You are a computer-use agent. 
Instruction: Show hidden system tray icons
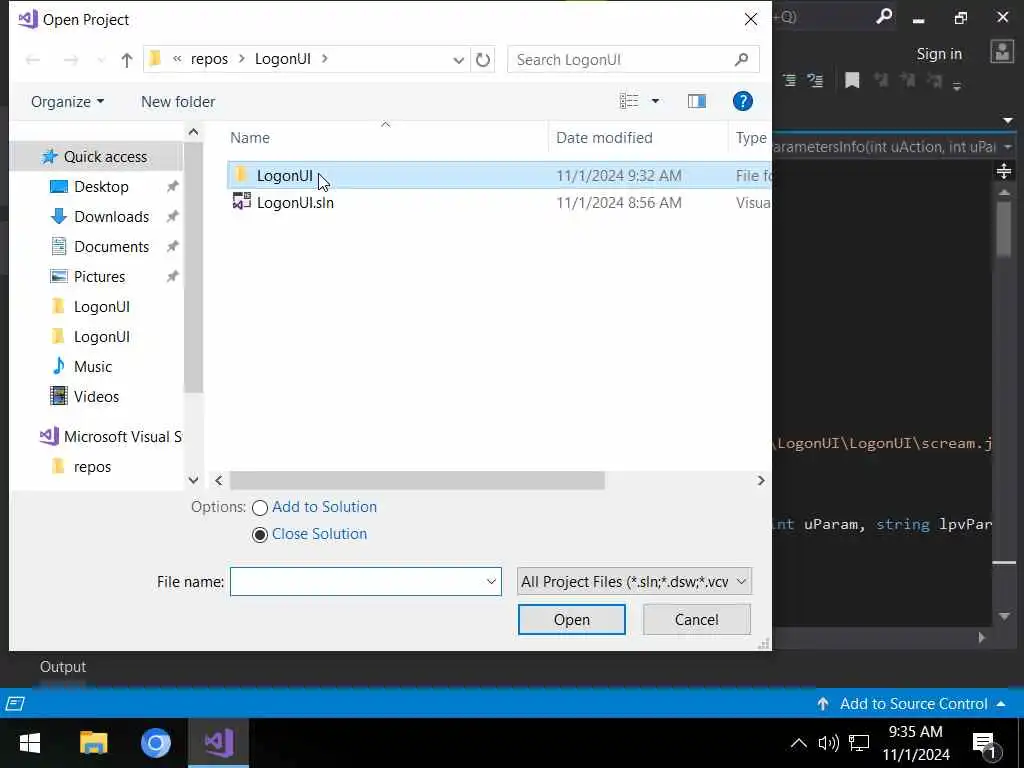point(798,743)
